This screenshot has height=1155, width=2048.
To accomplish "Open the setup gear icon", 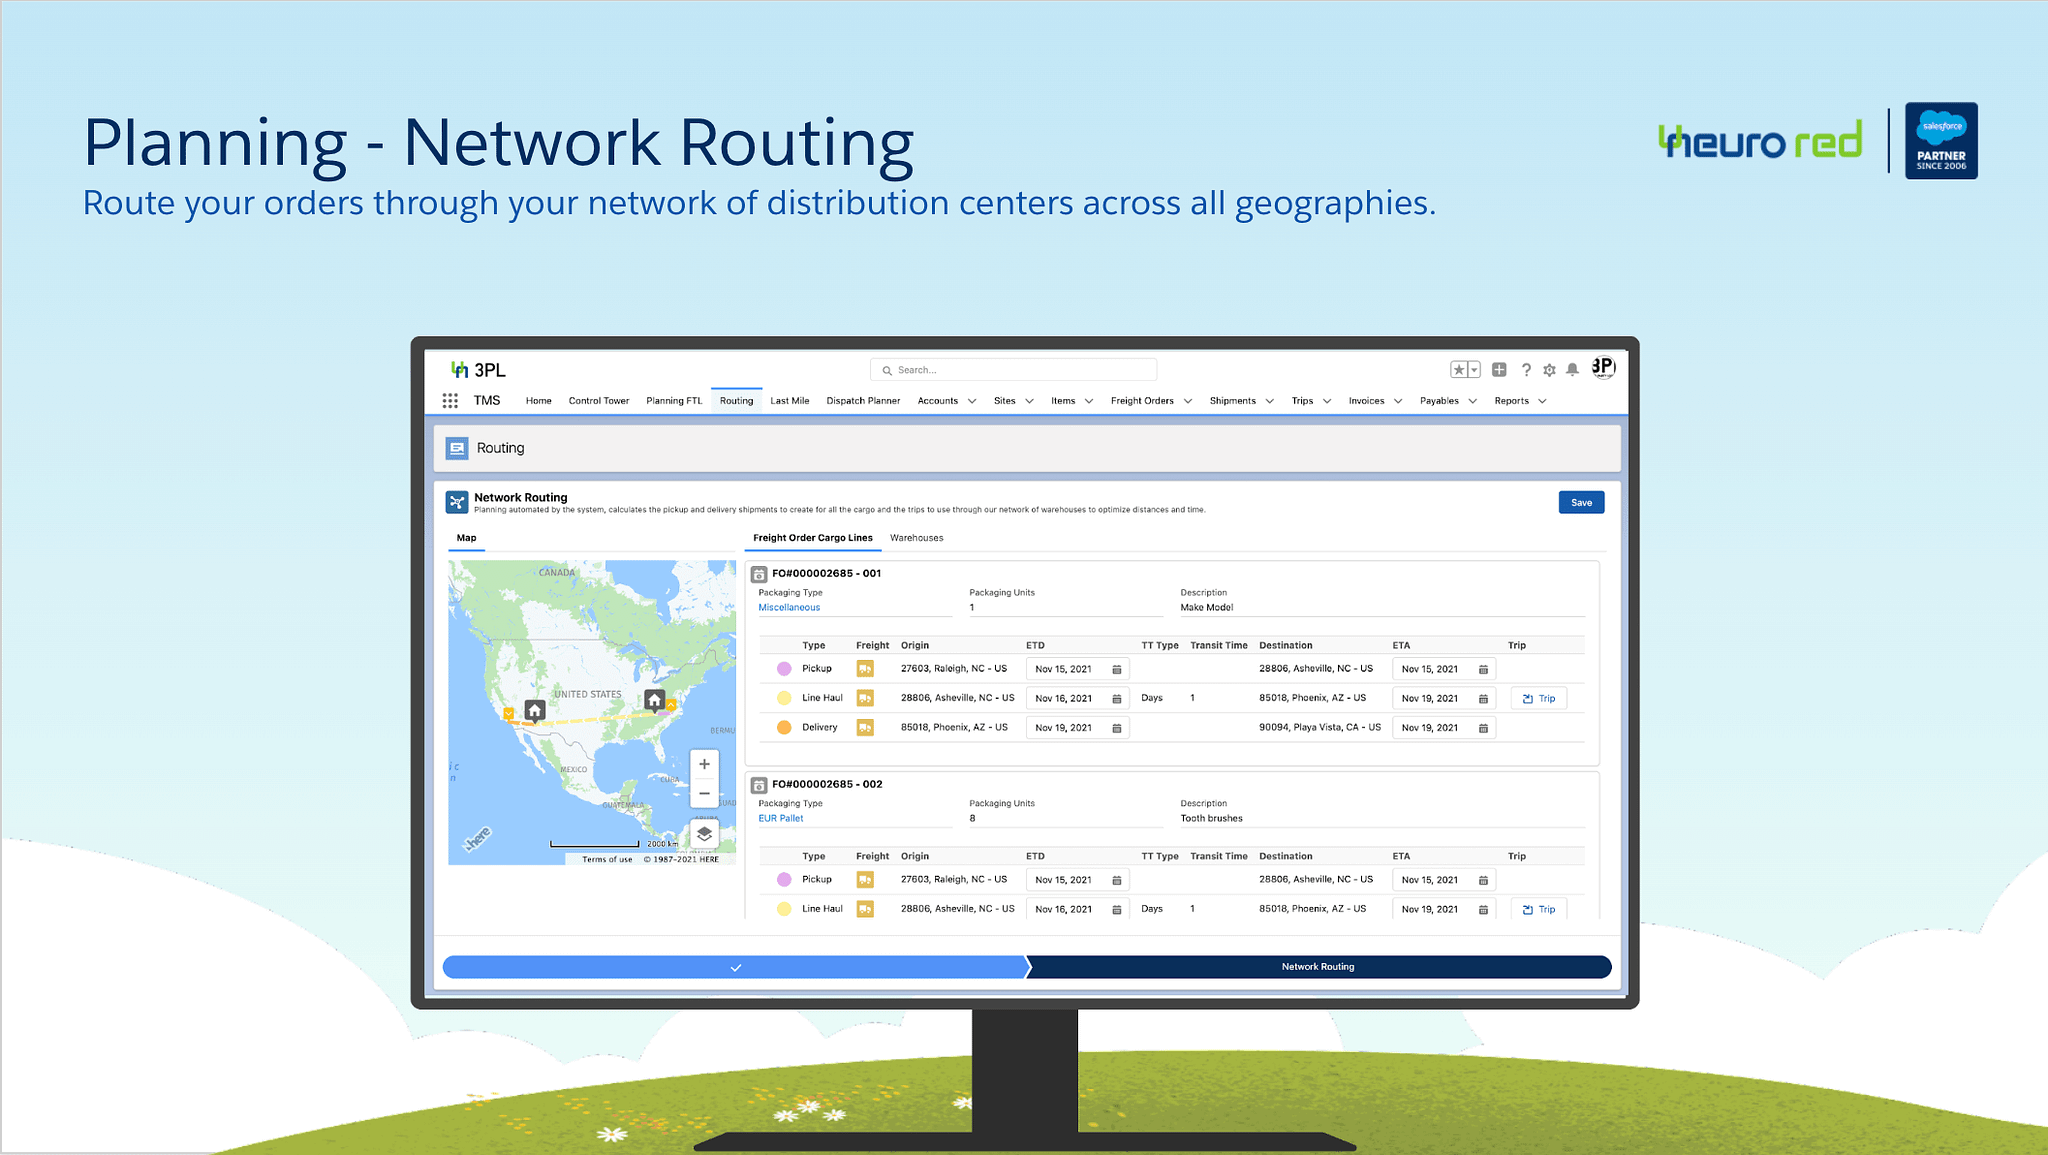I will 1549,370.
